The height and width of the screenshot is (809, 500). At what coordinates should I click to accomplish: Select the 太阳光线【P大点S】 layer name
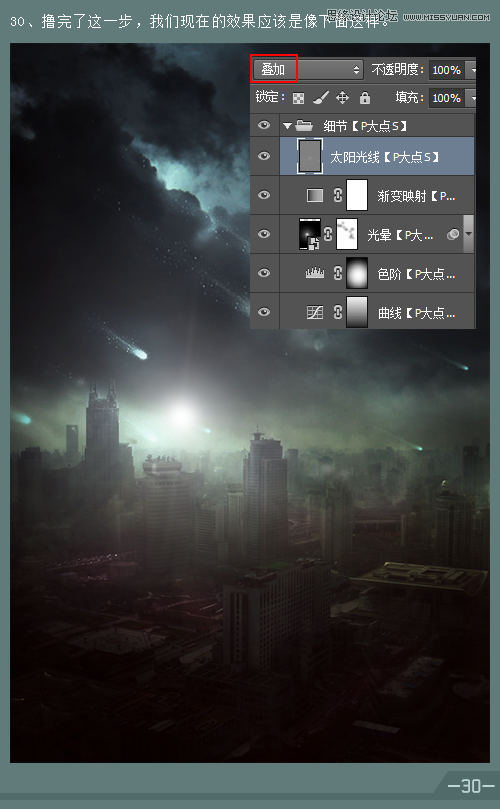point(384,157)
